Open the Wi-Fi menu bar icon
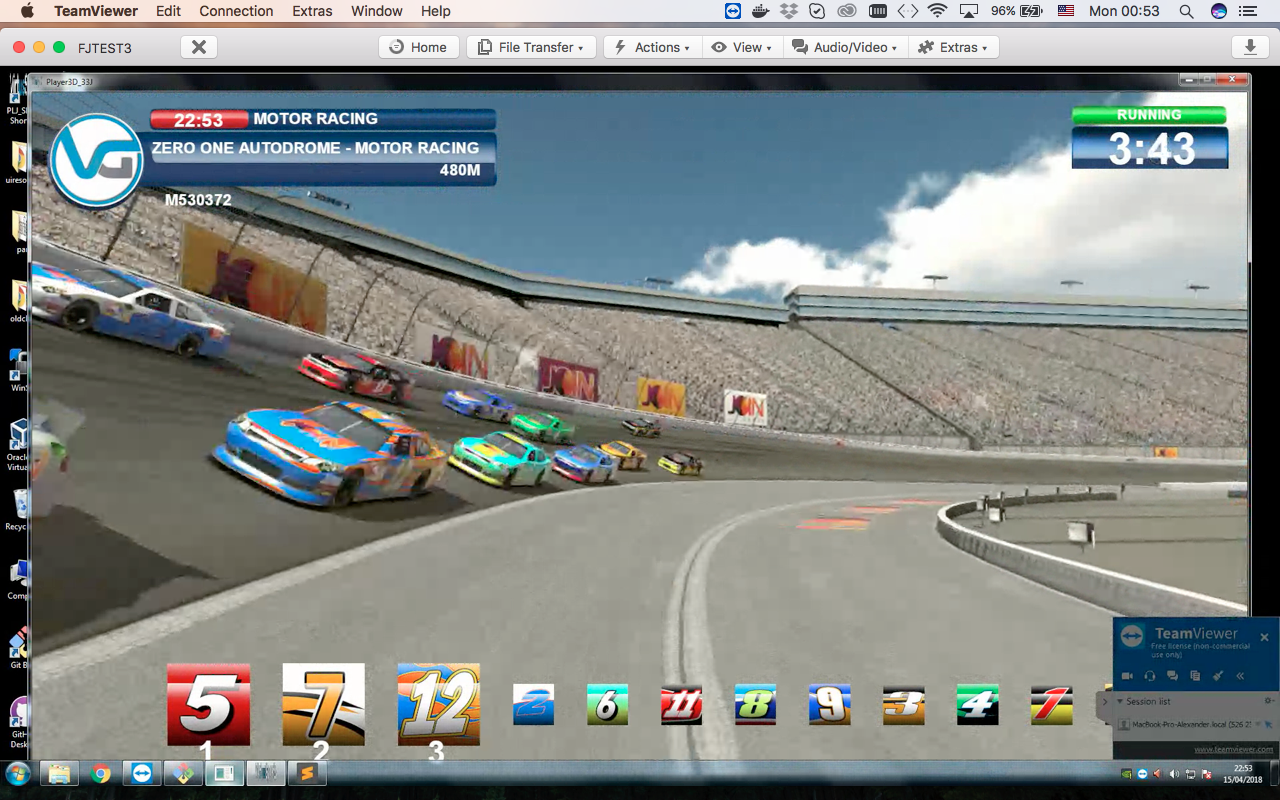1280x800 pixels. point(937,11)
